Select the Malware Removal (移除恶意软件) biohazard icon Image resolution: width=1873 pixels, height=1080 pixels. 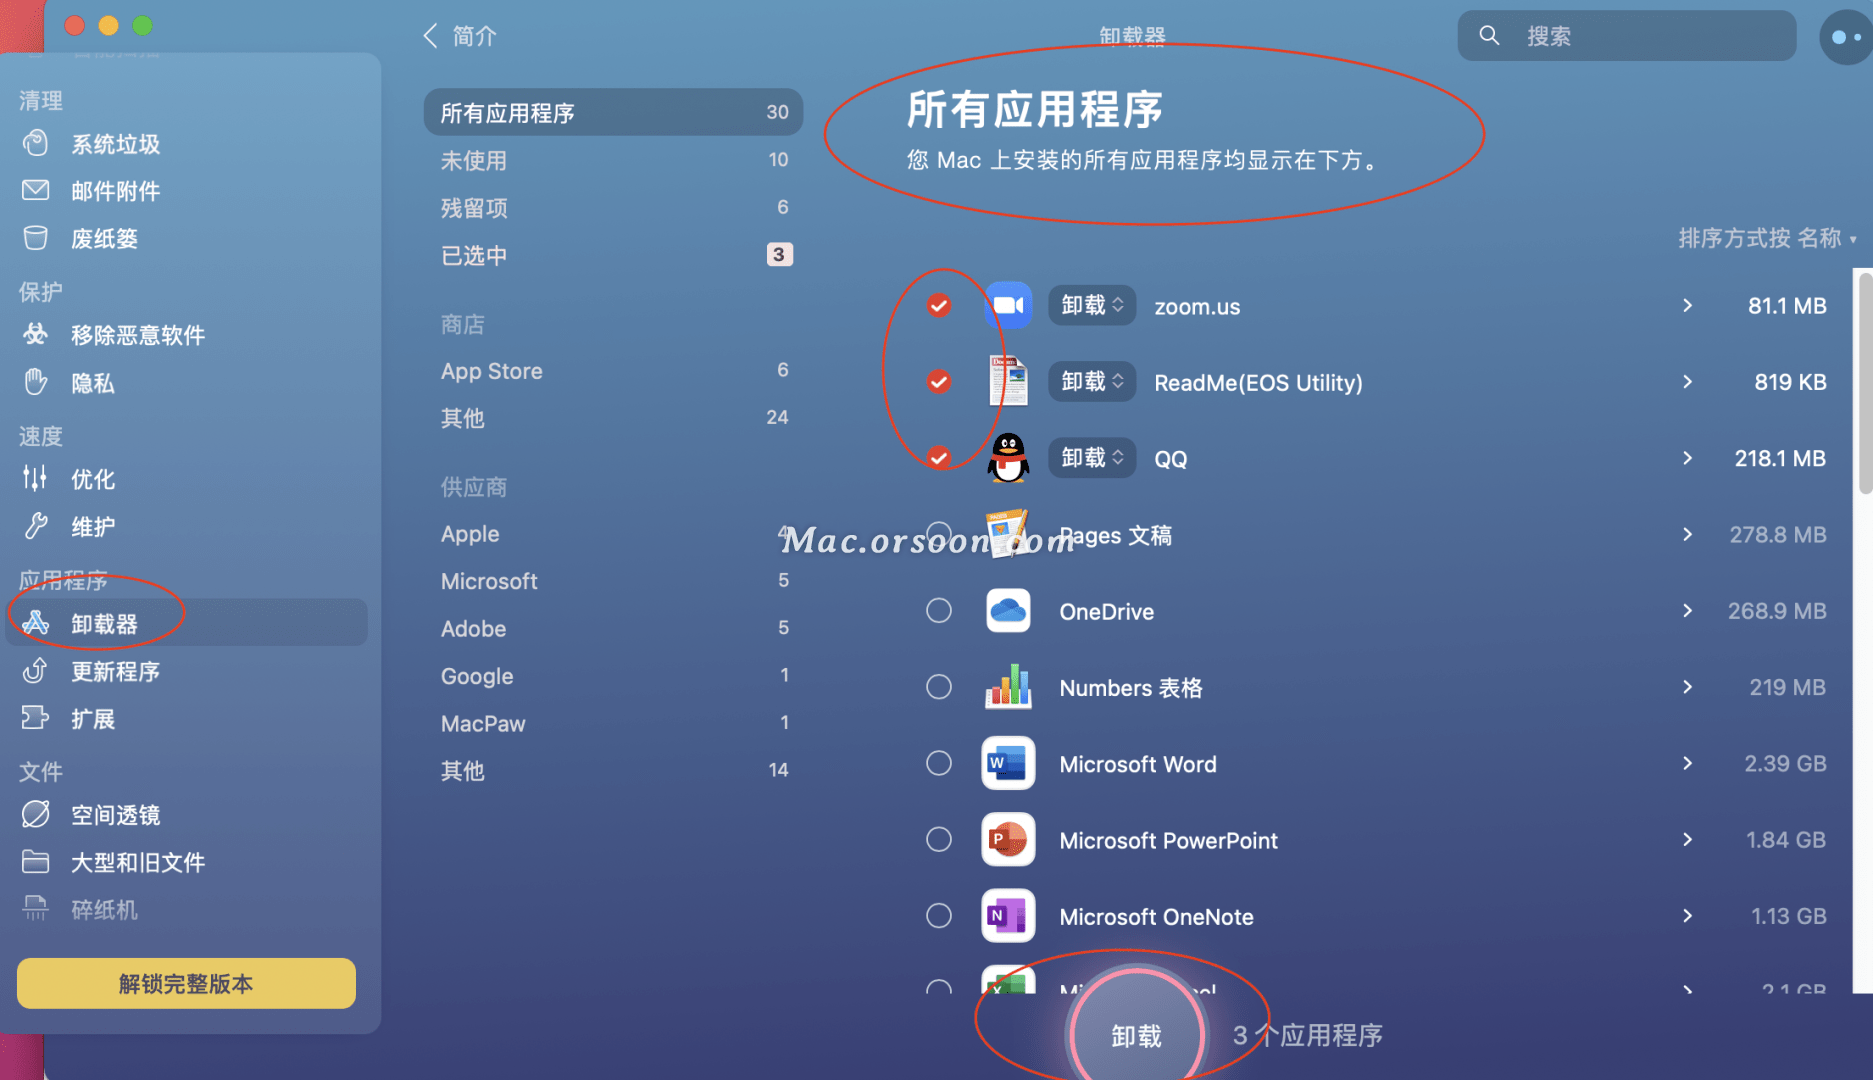(x=36, y=334)
